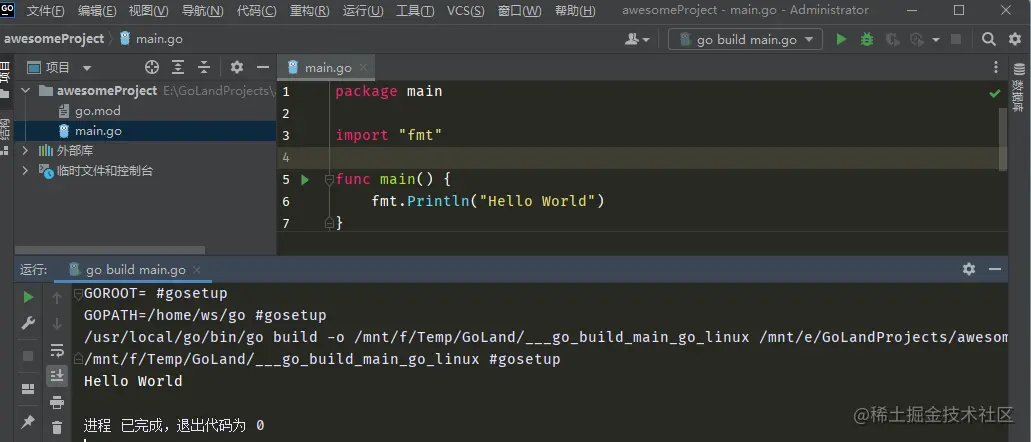Click the disabled stop button in the top toolbar
Image resolution: width=1031 pixels, height=442 pixels.
pyautogui.click(x=956, y=39)
